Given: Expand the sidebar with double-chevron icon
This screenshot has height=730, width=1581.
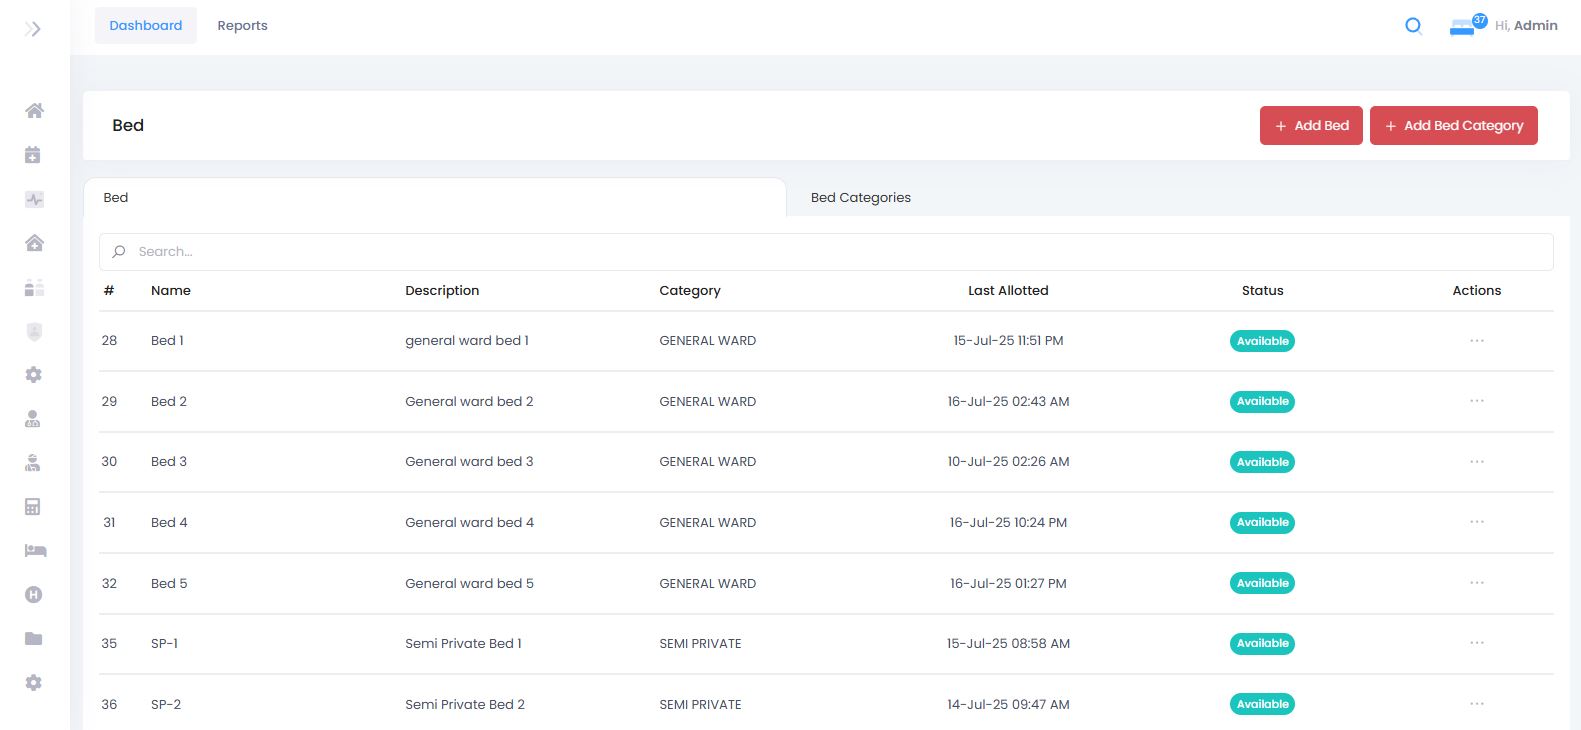Looking at the screenshot, I should pyautogui.click(x=33, y=29).
